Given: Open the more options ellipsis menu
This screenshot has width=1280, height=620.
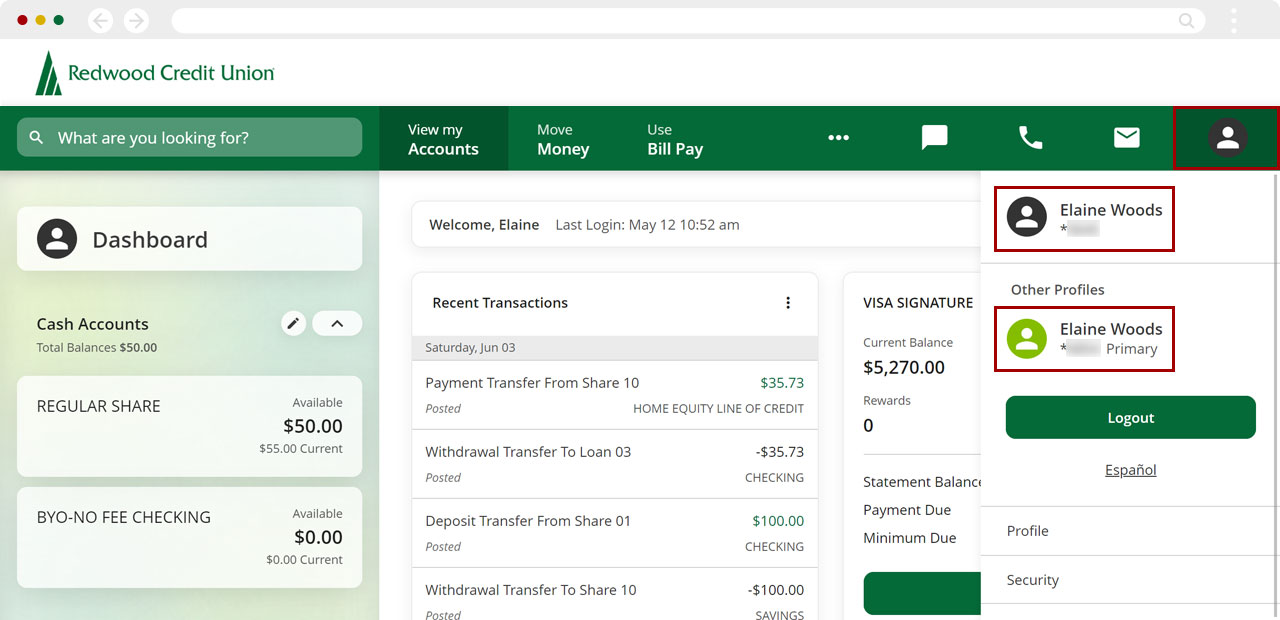Looking at the screenshot, I should click(x=838, y=138).
